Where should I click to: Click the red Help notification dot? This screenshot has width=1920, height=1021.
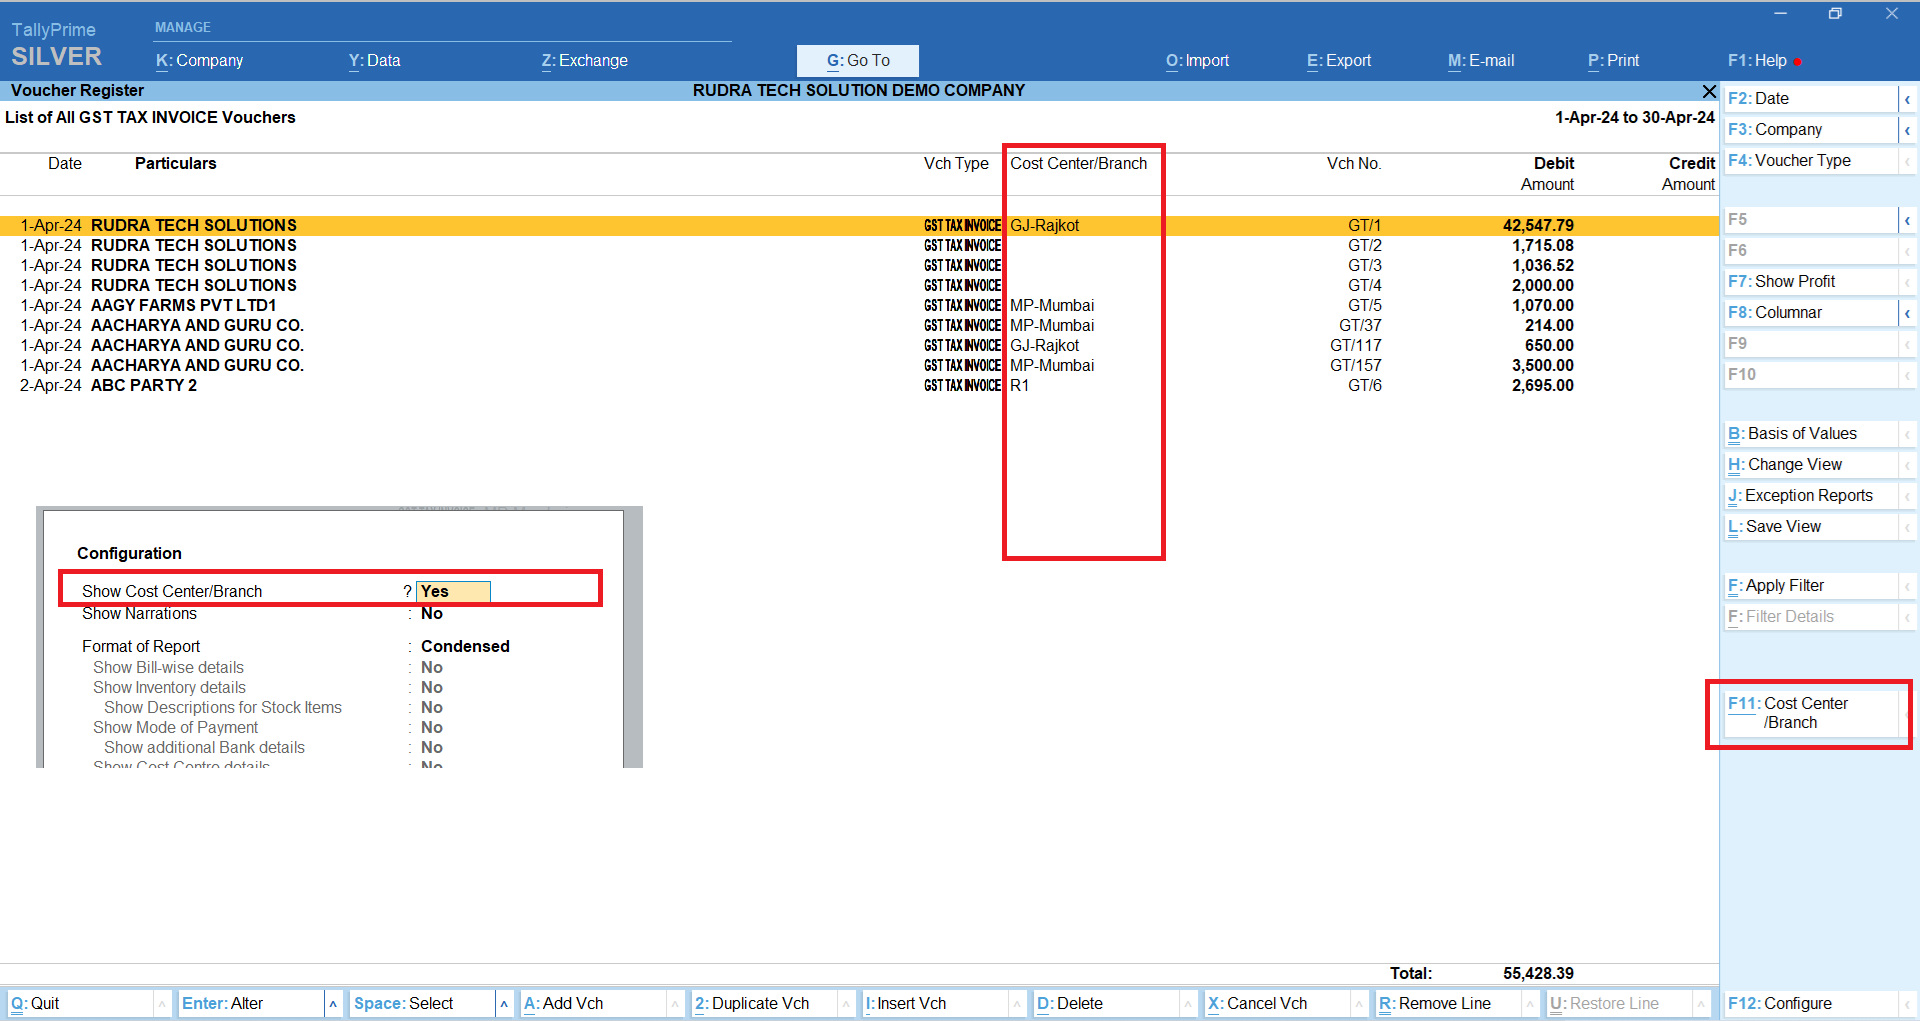1798,62
